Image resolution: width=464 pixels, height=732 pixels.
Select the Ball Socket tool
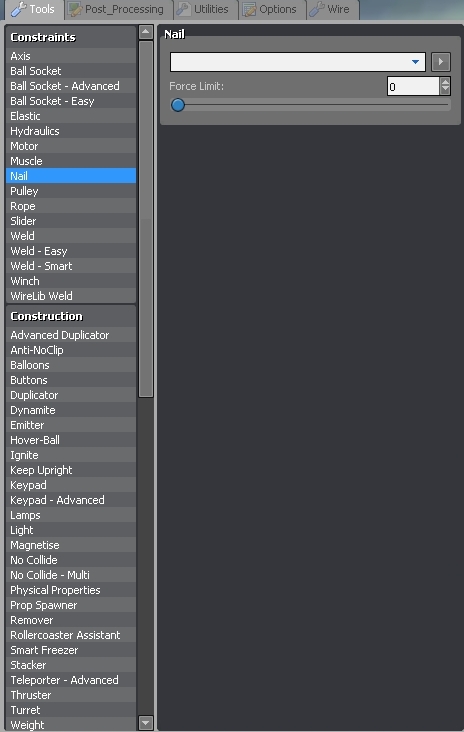pos(71,71)
